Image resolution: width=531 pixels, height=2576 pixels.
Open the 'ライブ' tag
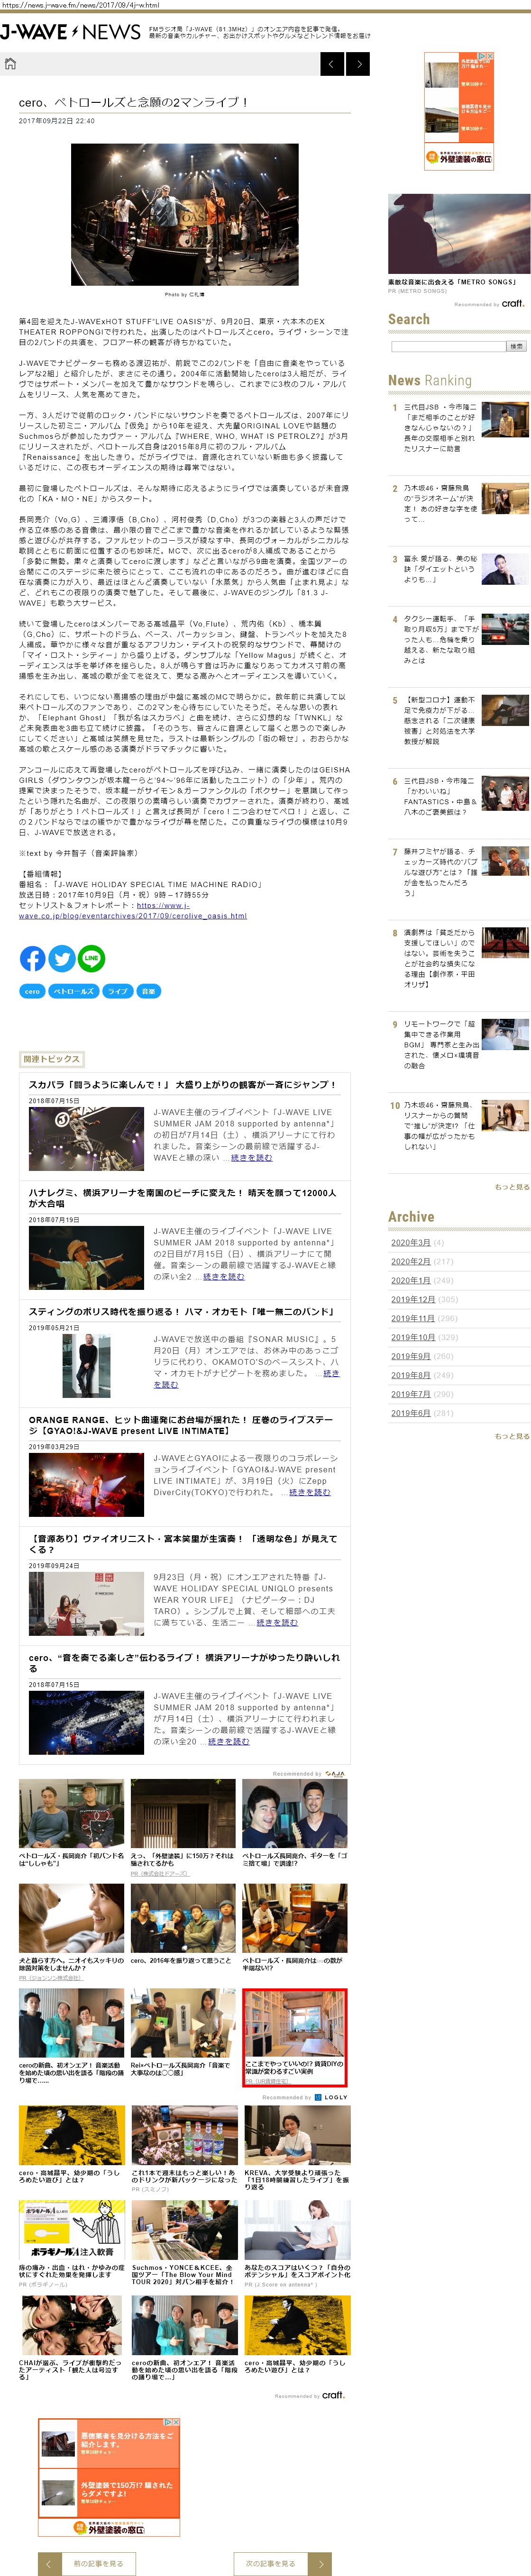coord(118,991)
